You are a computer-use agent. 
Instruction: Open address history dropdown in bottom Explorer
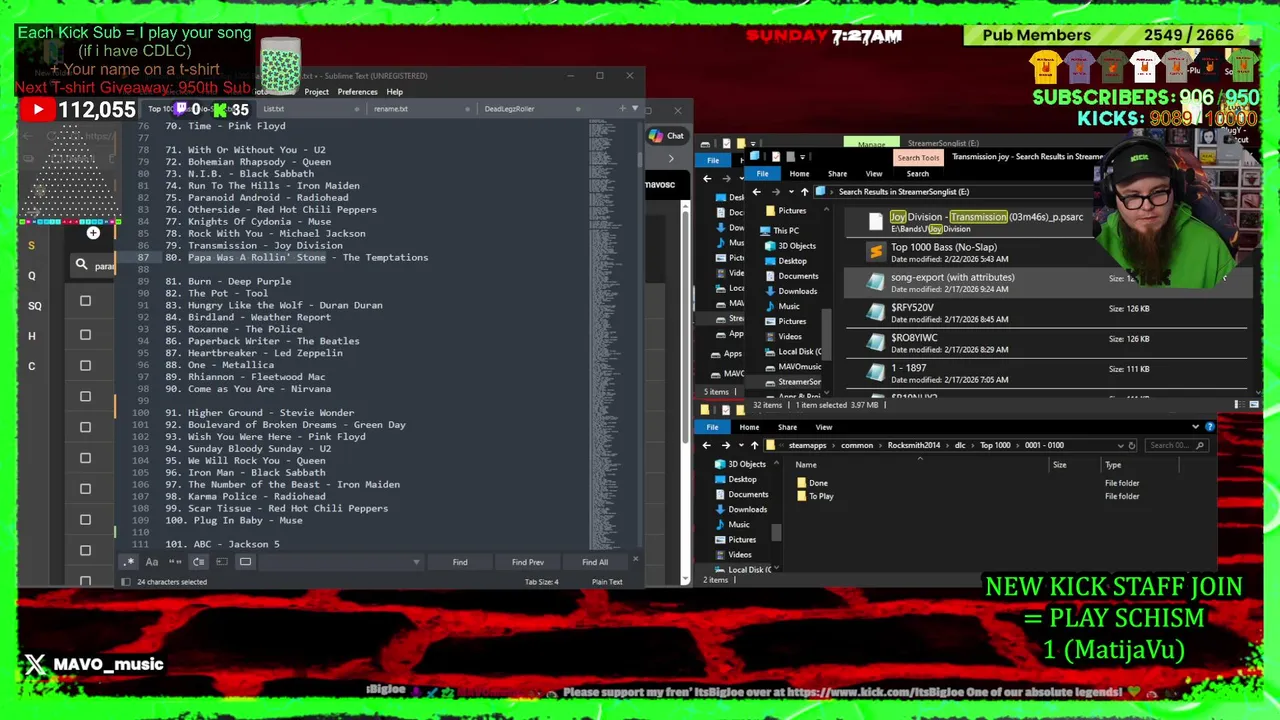coord(1119,445)
